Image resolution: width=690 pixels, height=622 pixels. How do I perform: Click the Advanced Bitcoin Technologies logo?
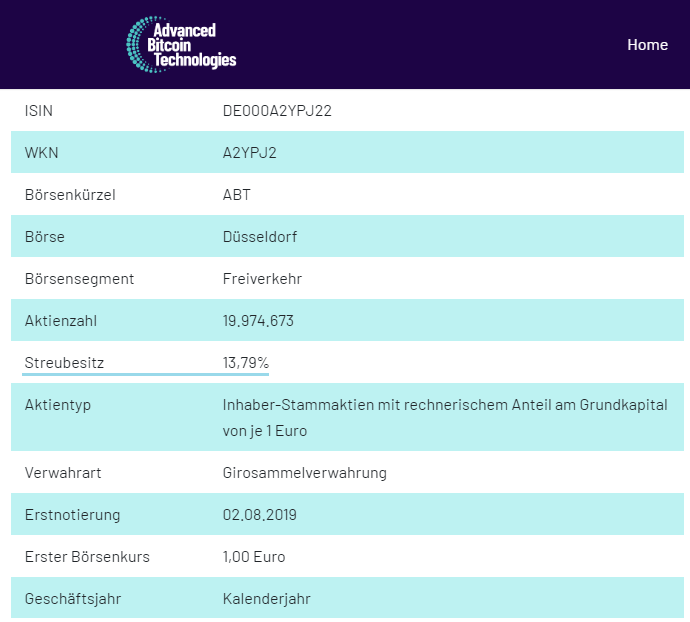coord(181,45)
